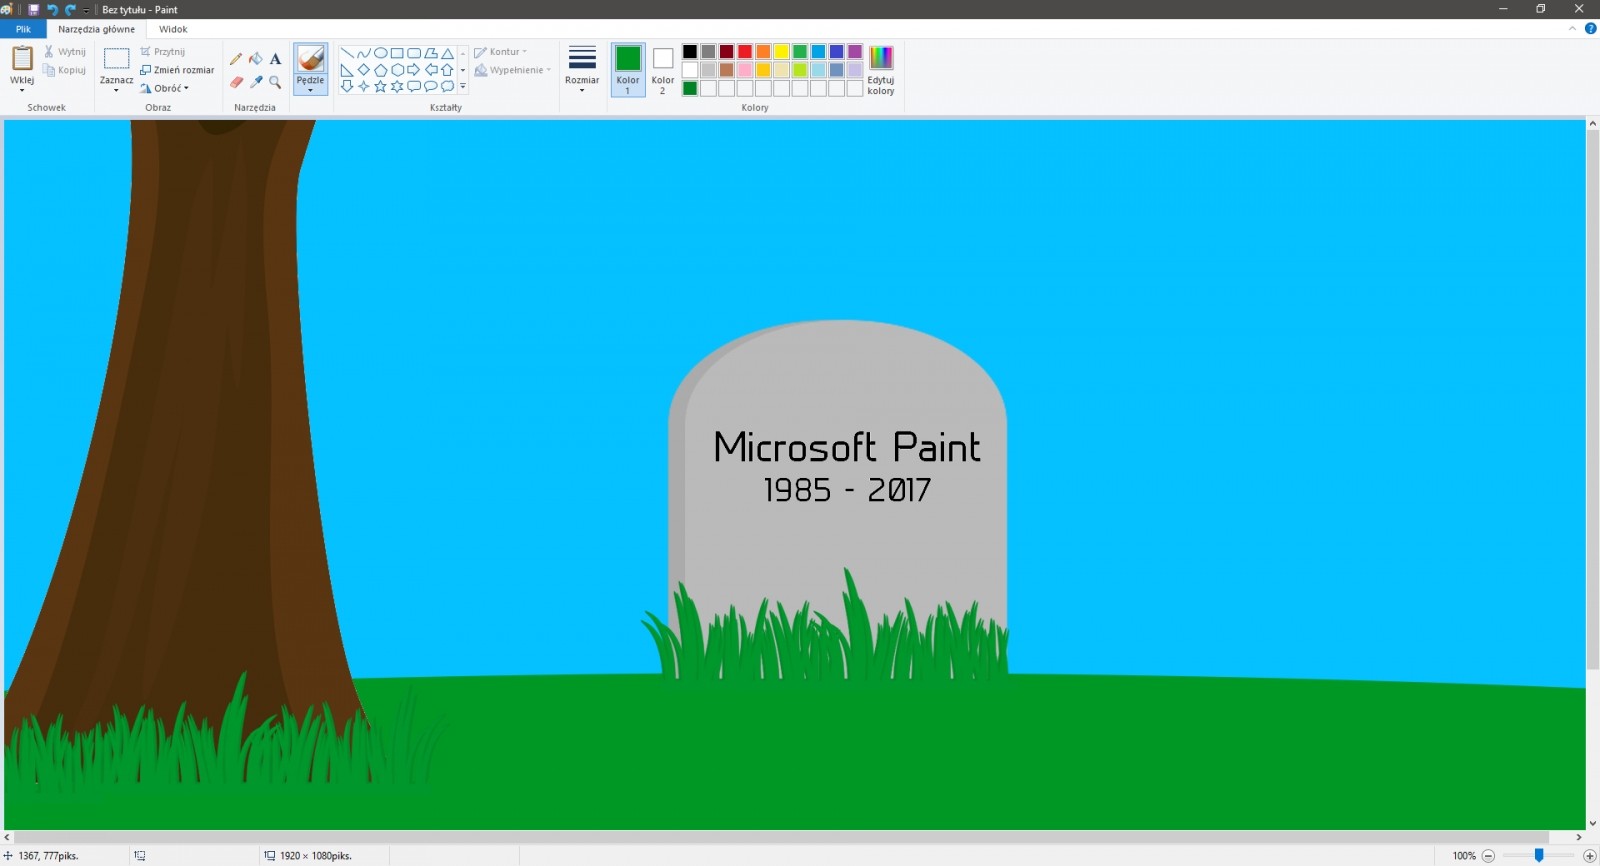This screenshot has width=1600, height=866.
Task: Open the Obróć rotate dropdown
Action: coord(165,88)
